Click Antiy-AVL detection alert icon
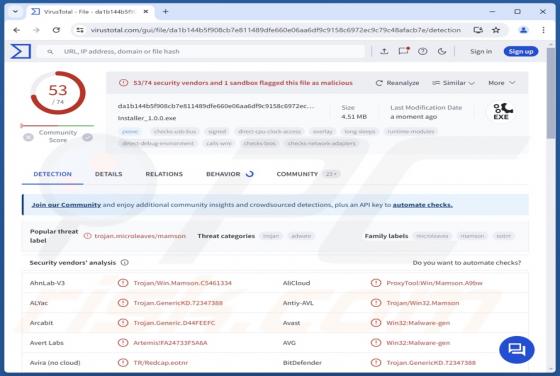 376,303
